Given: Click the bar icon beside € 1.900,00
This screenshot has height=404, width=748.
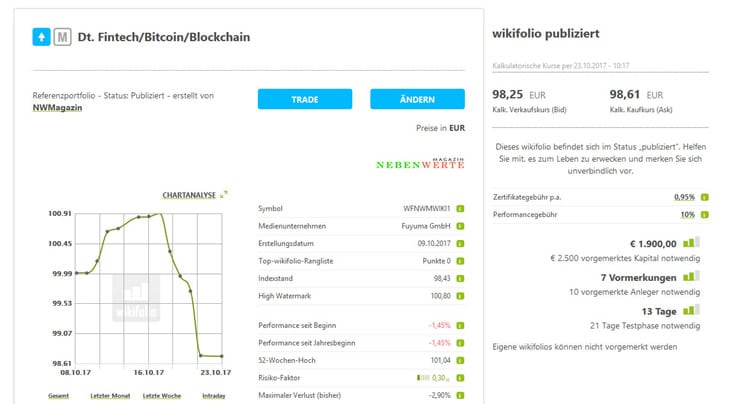Looking at the screenshot, I should click(691, 242).
